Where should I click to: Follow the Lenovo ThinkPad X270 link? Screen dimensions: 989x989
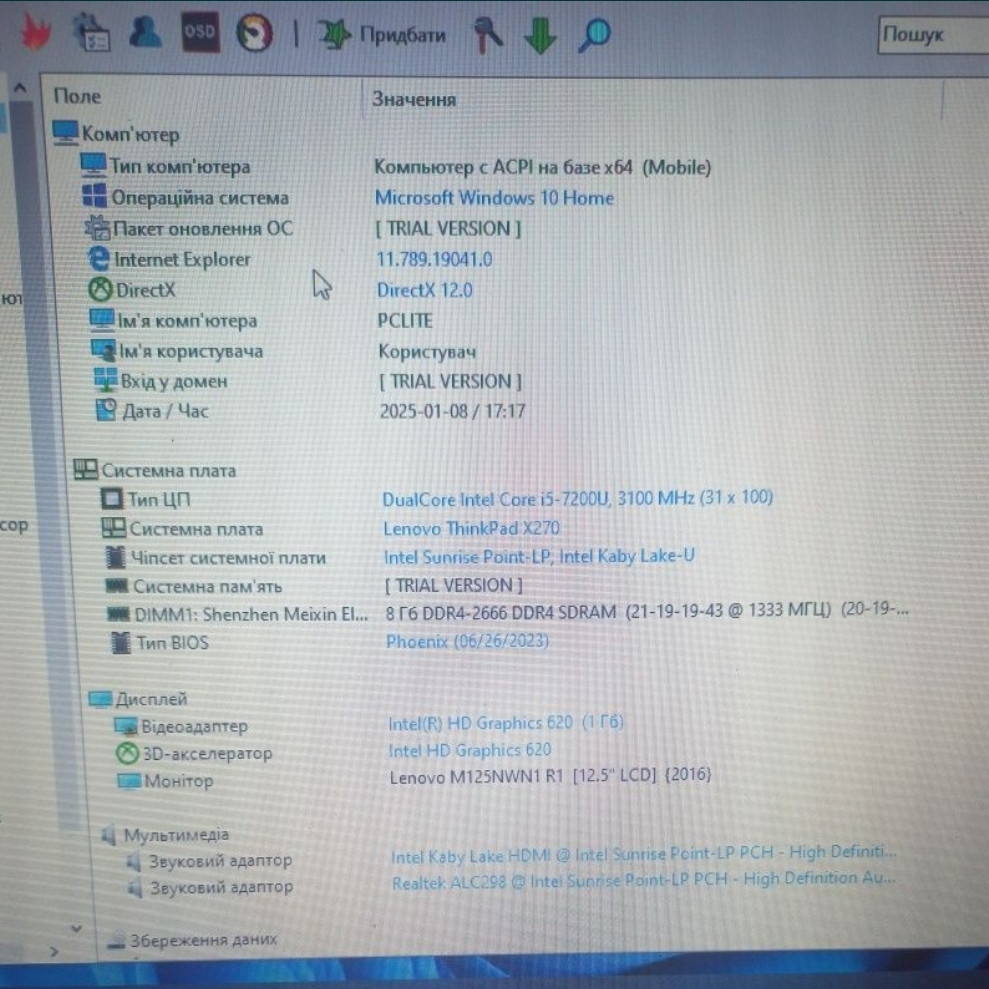471,528
